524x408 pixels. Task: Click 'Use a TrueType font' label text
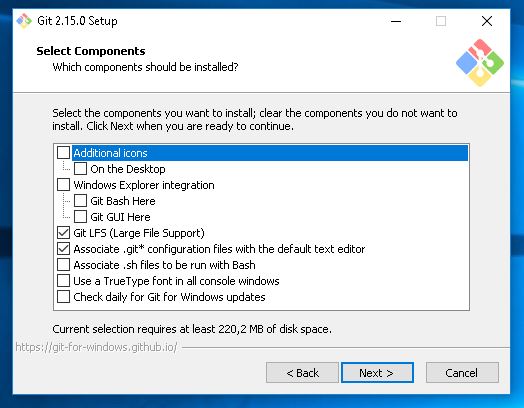click(176, 281)
